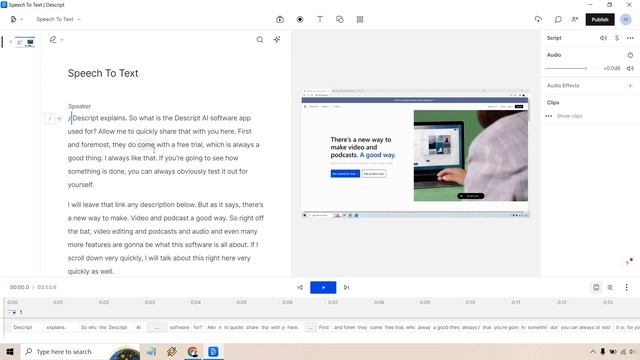The width and height of the screenshot is (640, 360).
Task: Click the 'software' word clip in timeline
Action: 179,327
